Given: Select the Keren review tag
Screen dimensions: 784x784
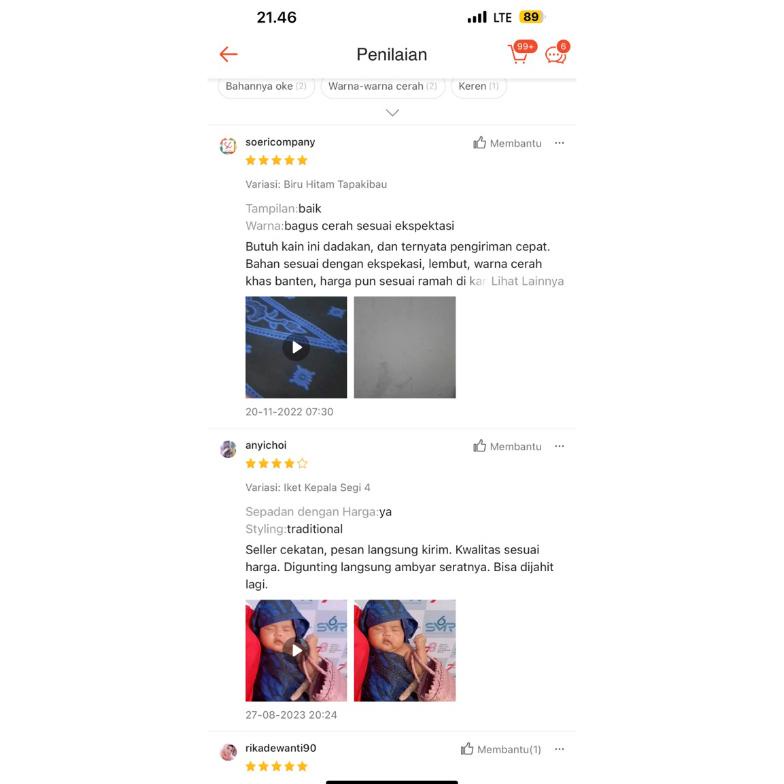Looking at the screenshot, I should tap(478, 86).
